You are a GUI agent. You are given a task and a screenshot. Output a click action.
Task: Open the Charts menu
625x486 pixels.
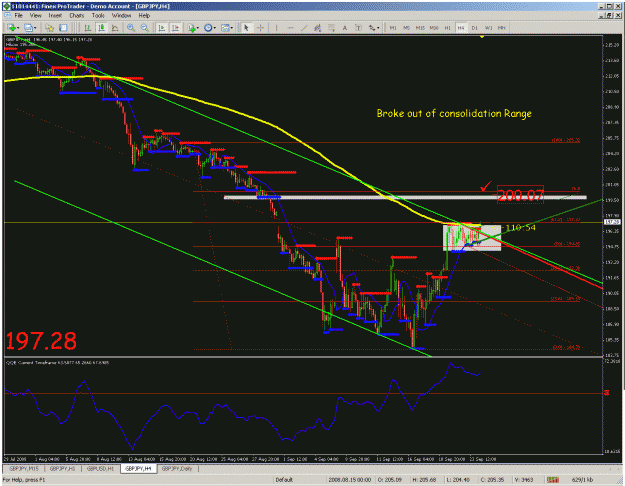(77, 16)
